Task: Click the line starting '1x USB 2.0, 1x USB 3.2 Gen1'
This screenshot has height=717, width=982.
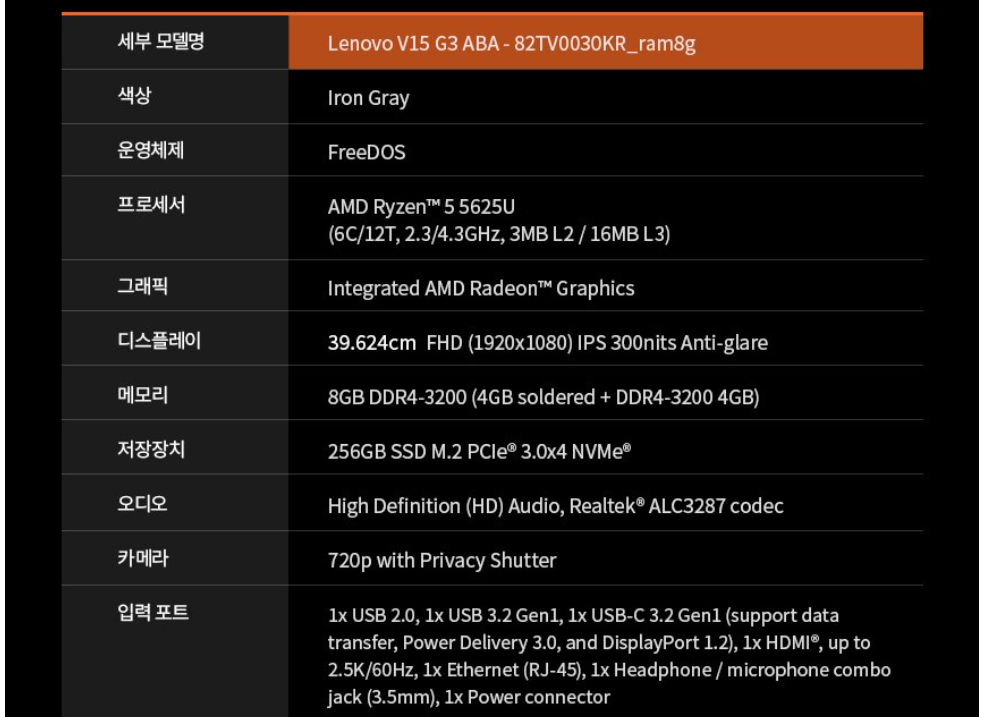Action: pyautogui.click(x=583, y=616)
